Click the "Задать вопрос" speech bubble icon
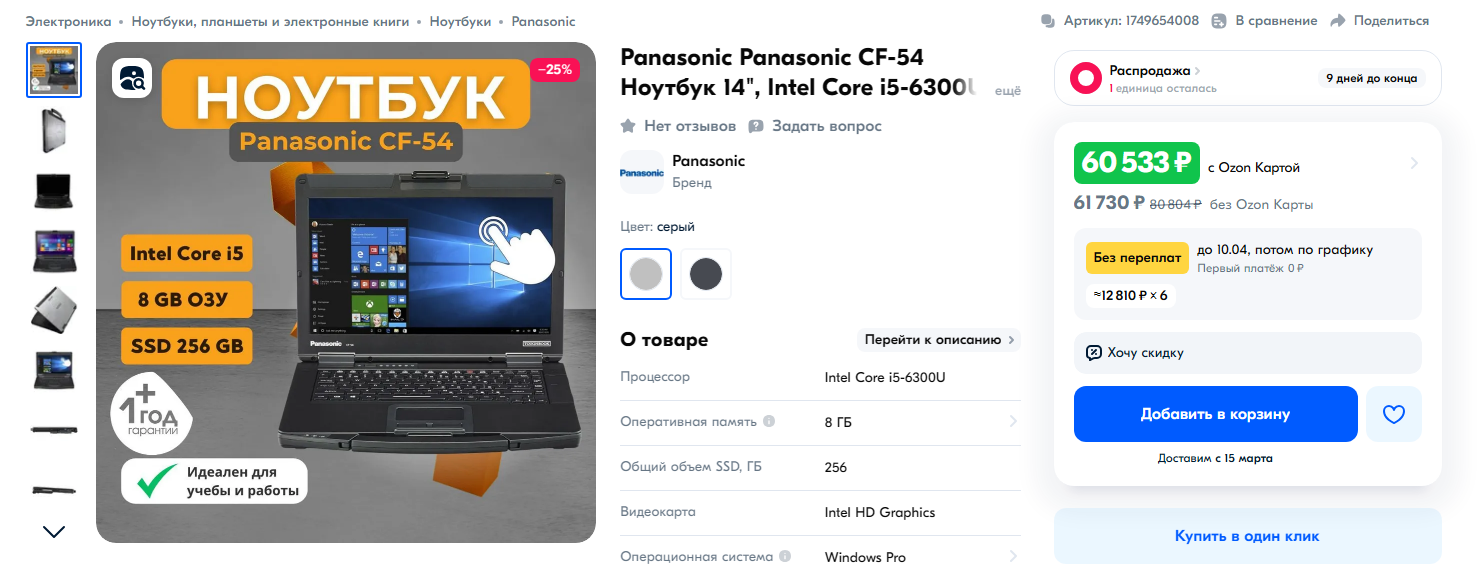The height and width of the screenshot is (564, 1481). tap(756, 126)
